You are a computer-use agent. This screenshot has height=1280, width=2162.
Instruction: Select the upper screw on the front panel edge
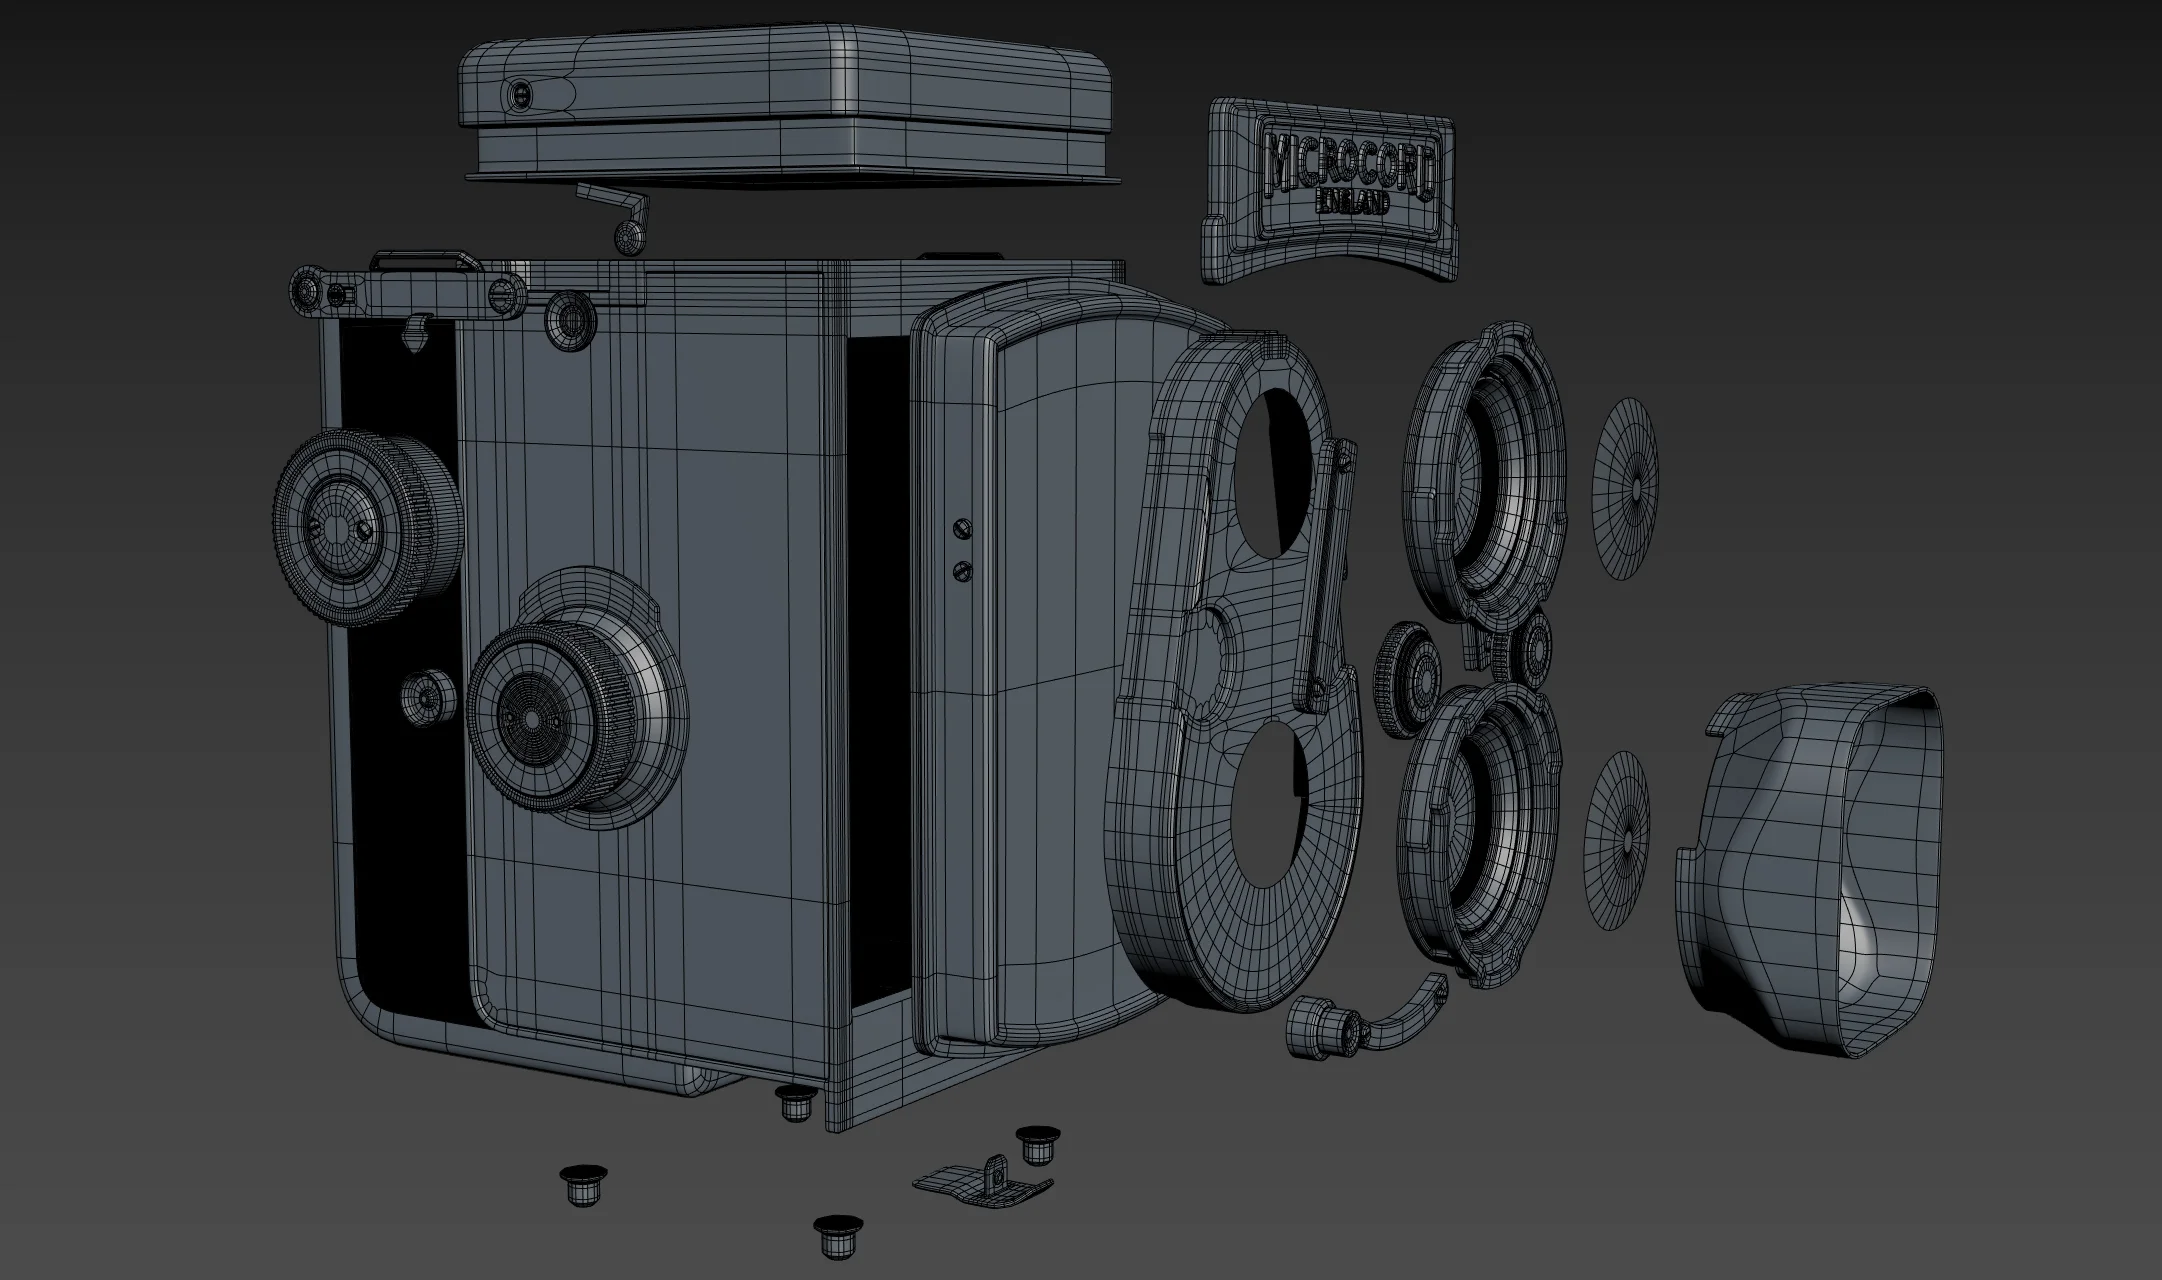(962, 527)
